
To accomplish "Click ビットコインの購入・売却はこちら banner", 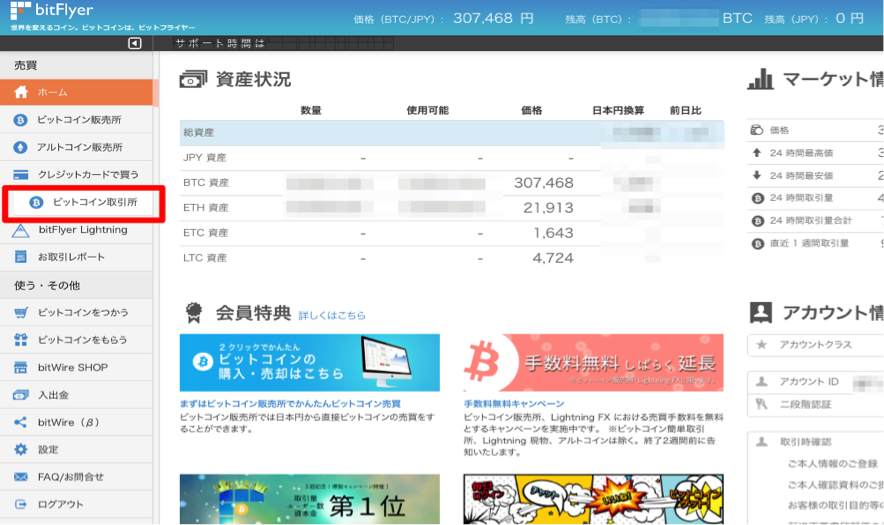I will (310, 363).
